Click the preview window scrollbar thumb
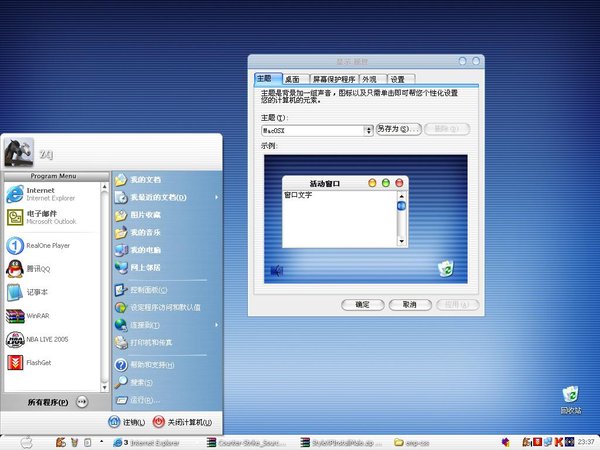The height and width of the screenshot is (450, 600). click(x=401, y=206)
